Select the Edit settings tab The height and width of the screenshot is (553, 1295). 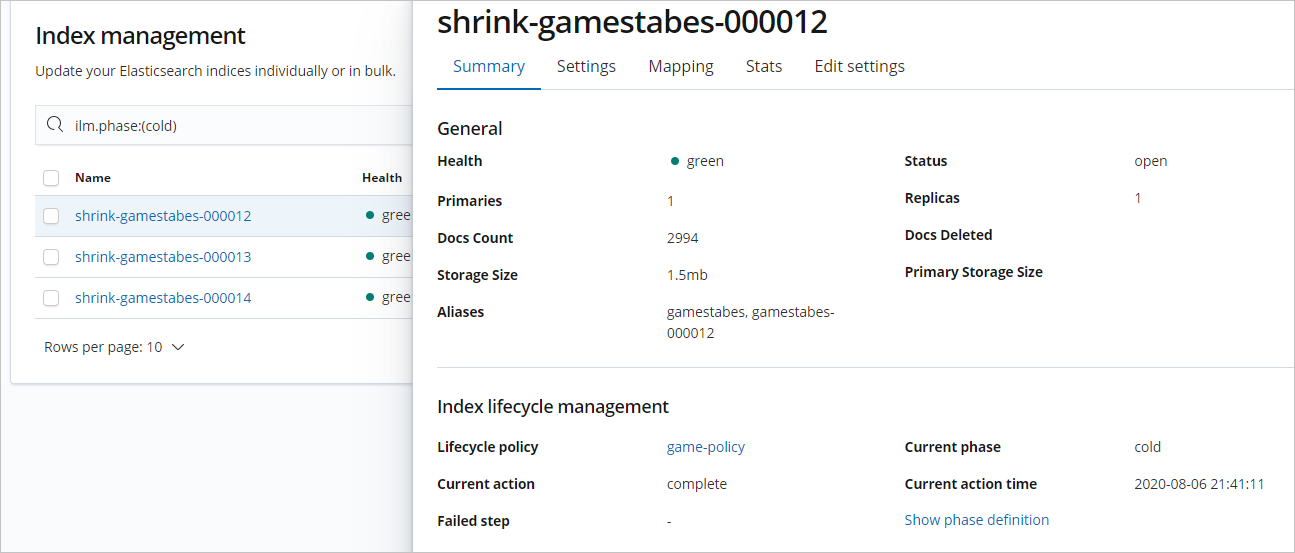pos(859,66)
